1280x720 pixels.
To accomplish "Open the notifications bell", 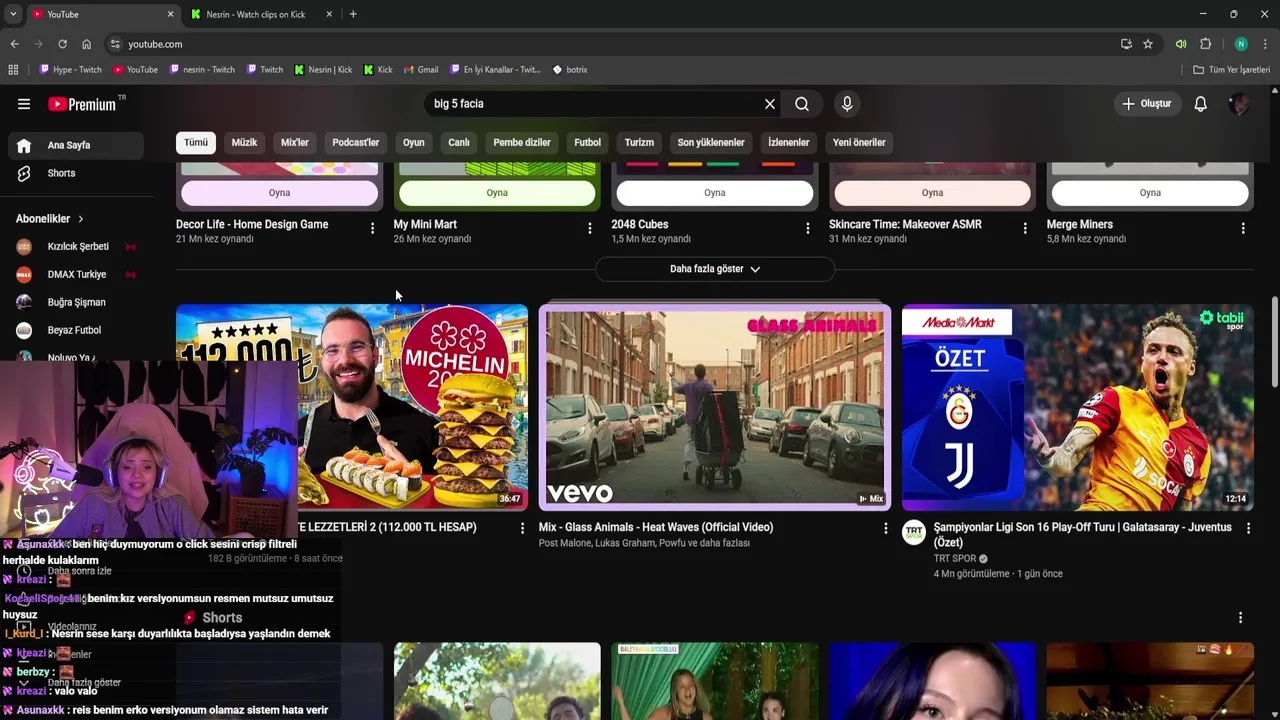I will (x=1200, y=104).
